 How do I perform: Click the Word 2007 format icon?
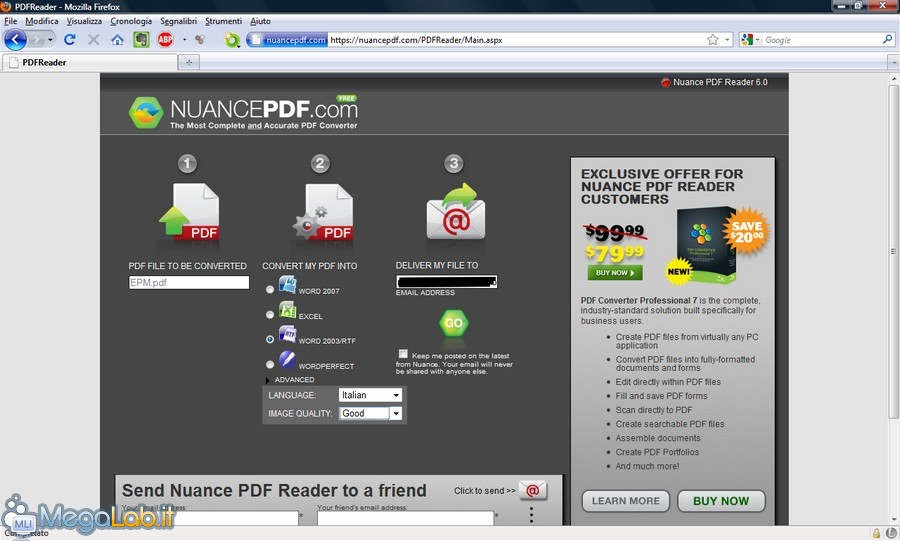[288, 285]
